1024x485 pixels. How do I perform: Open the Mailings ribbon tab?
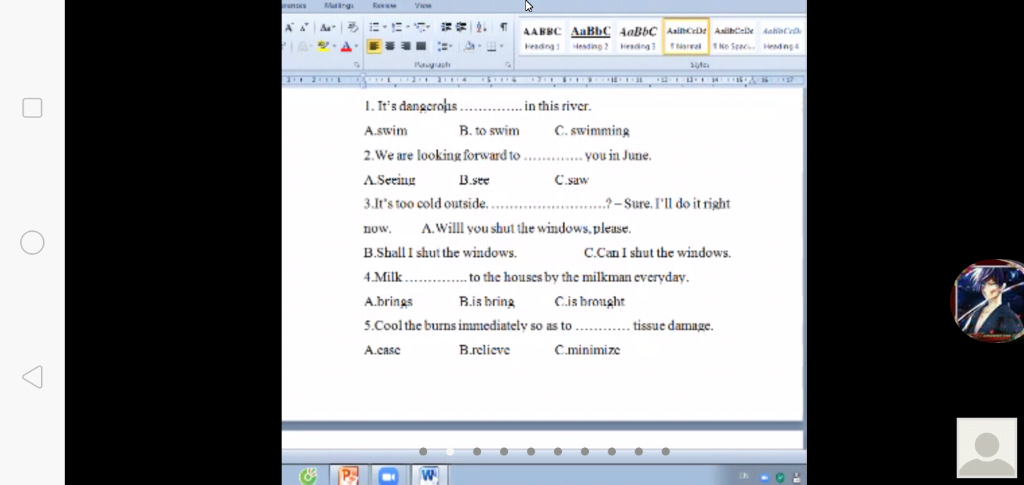(338, 5)
